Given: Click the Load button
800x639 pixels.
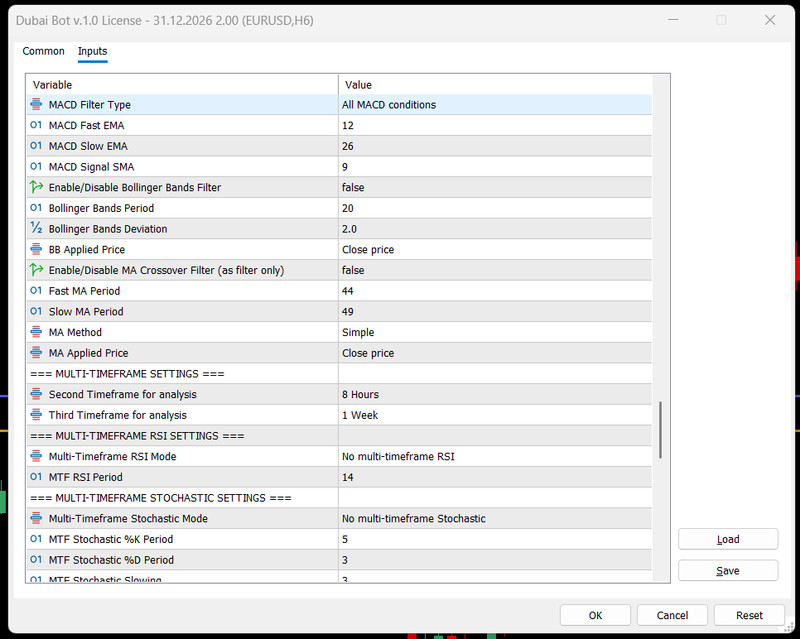Looking at the screenshot, I should pyautogui.click(x=728, y=539).
